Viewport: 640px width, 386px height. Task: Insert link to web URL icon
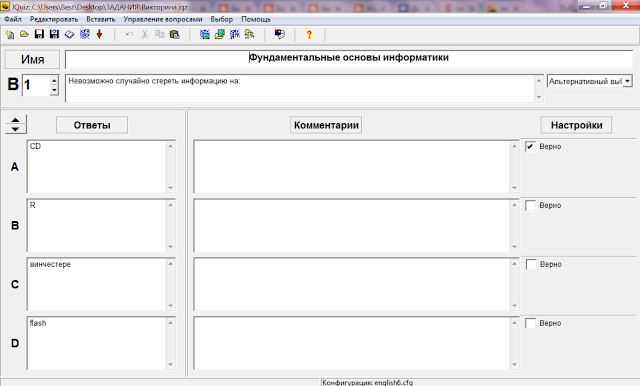point(235,35)
